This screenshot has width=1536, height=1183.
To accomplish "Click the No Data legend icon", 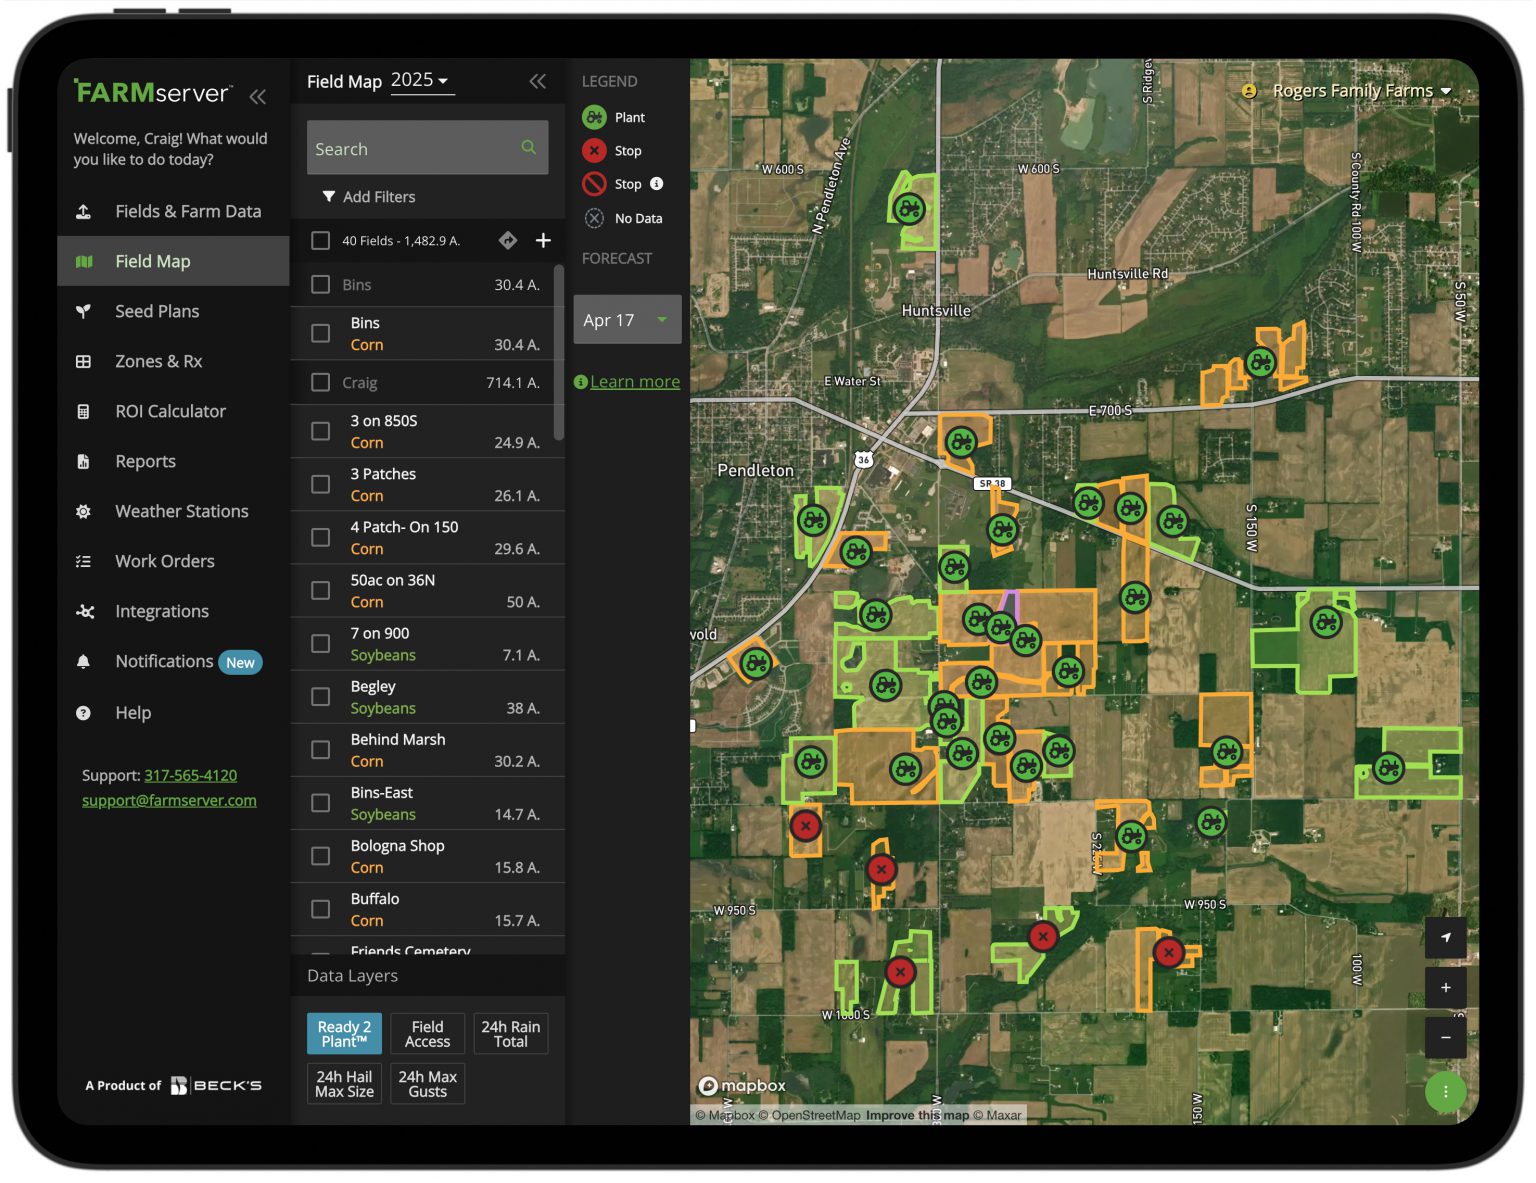I will point(594,218).
